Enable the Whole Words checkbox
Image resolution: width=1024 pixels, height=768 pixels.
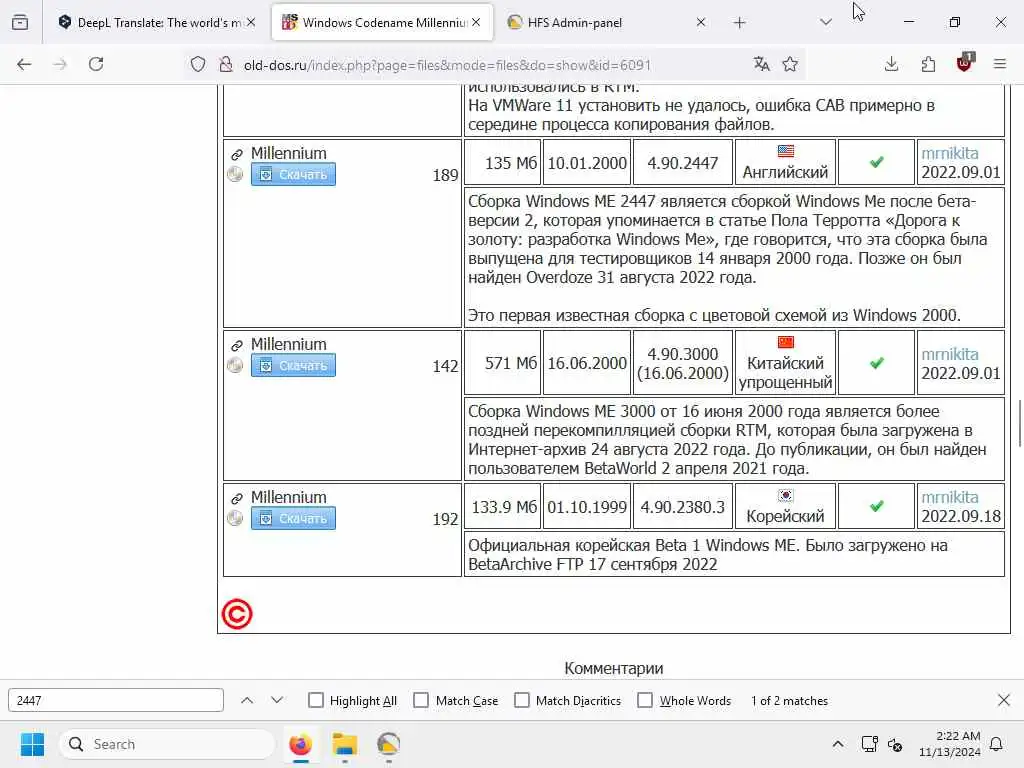[x=645, y=700]
